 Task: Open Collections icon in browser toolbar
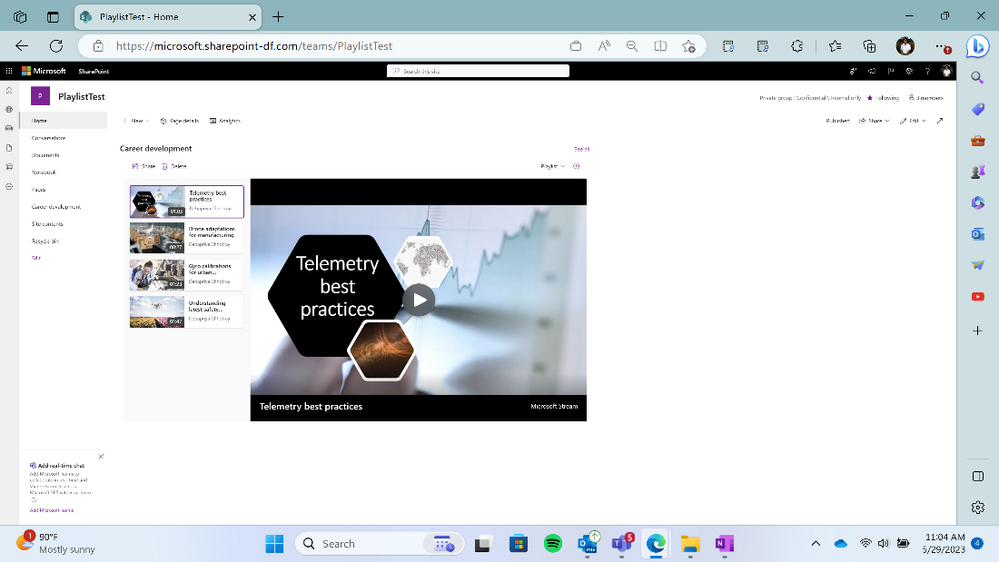[870, 46]
